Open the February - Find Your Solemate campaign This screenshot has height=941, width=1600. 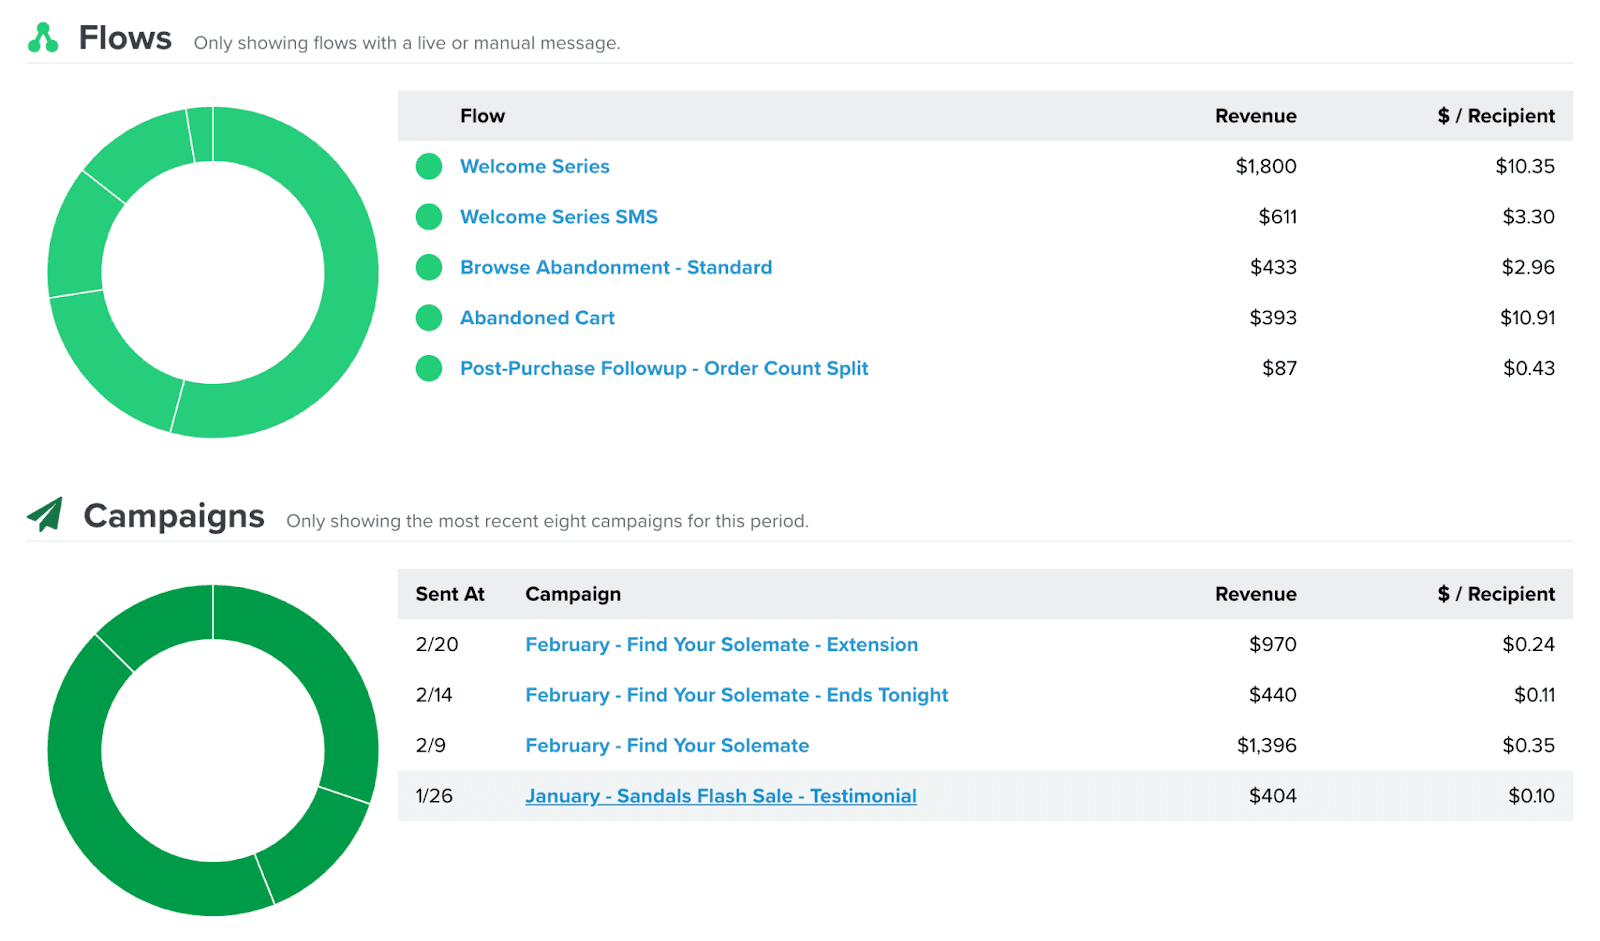pos(667,745)
